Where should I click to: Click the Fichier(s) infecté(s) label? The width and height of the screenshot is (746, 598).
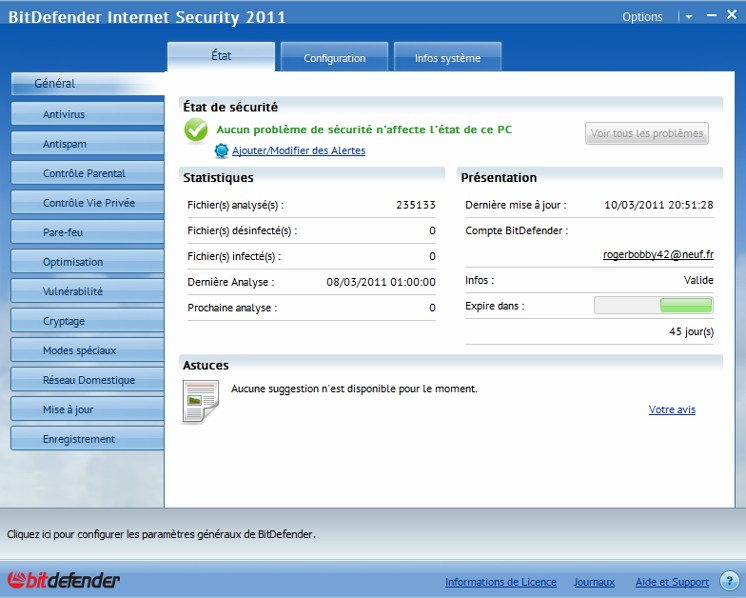point(234,256)
